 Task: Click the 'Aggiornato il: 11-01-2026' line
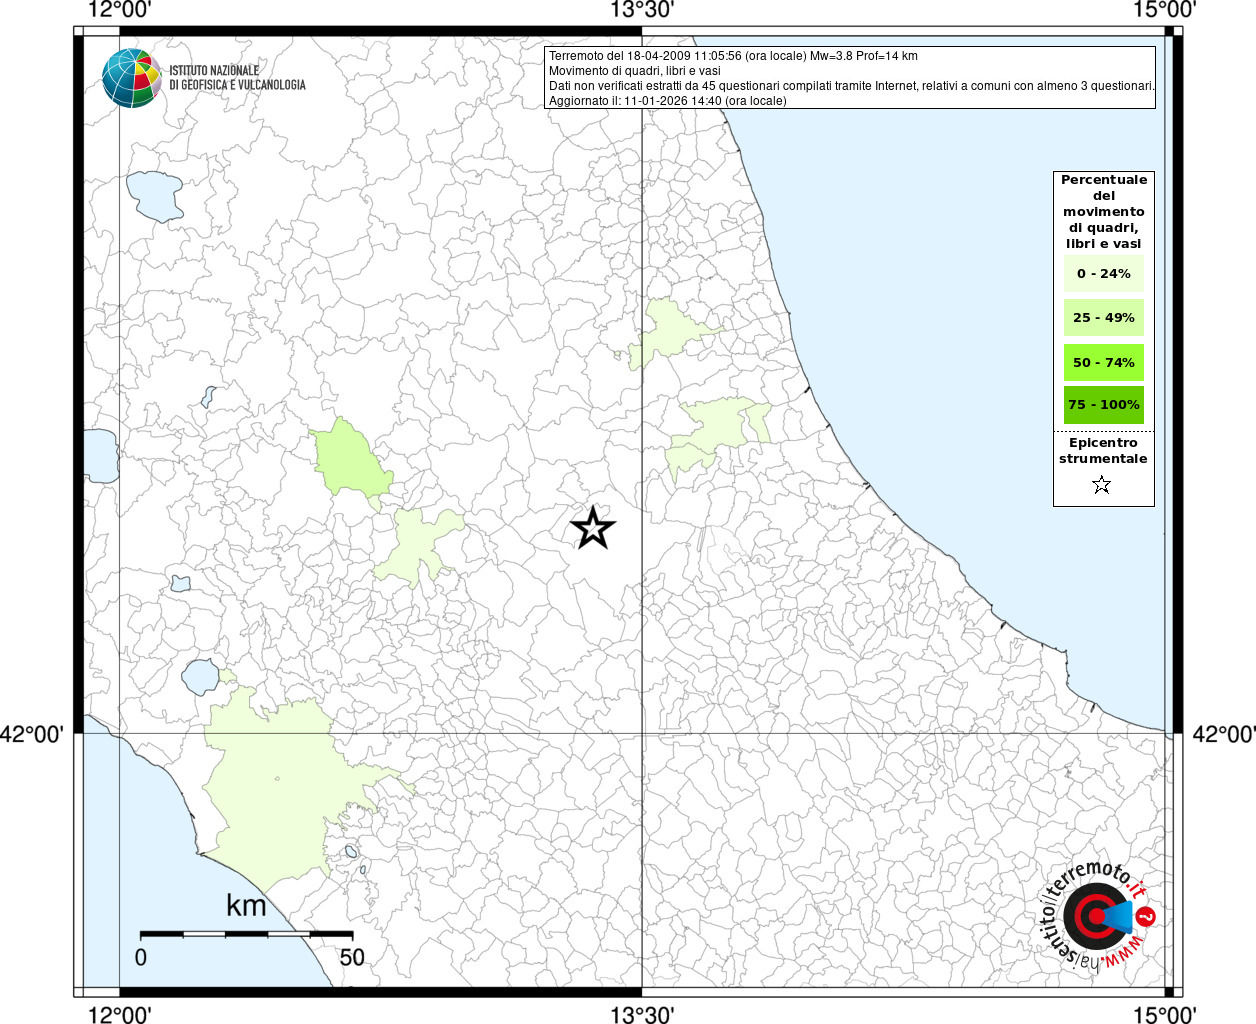667,101
